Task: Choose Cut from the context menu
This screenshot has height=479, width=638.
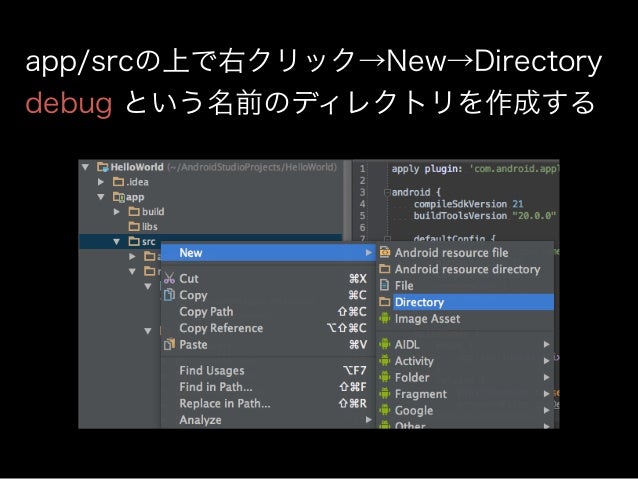Action: pos(269,279)
